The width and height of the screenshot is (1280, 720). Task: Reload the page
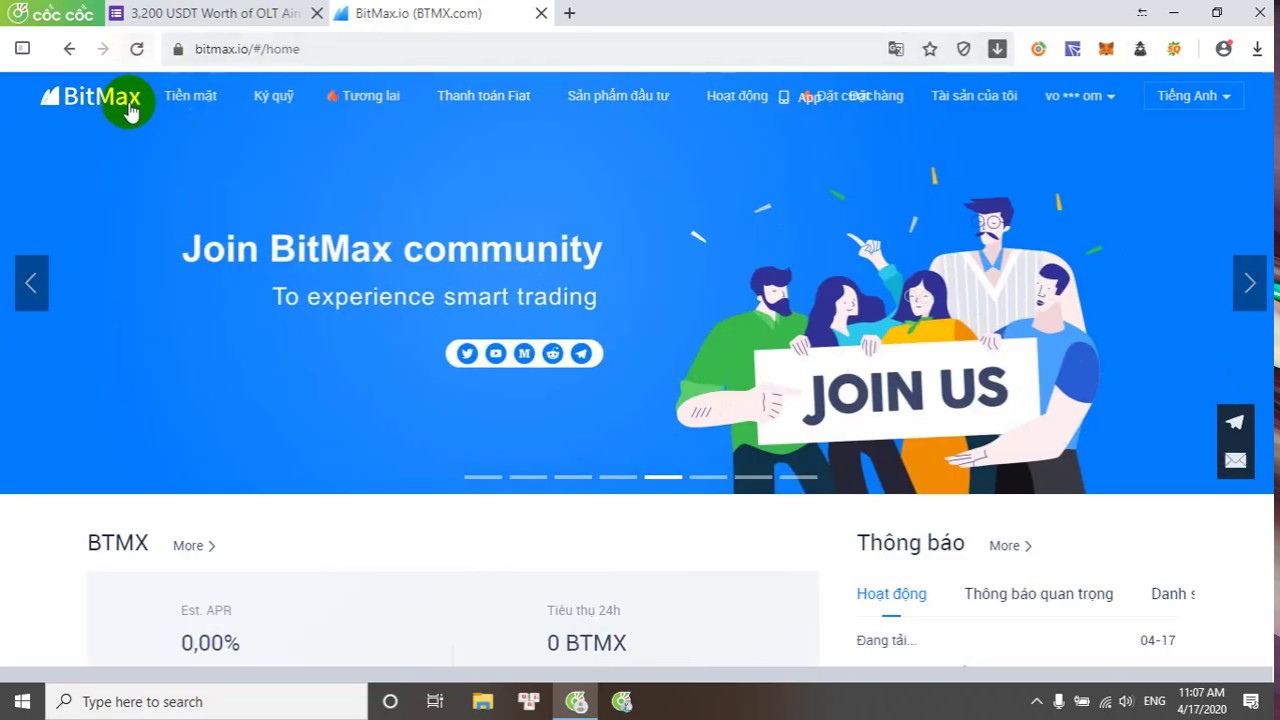point(137,49)
